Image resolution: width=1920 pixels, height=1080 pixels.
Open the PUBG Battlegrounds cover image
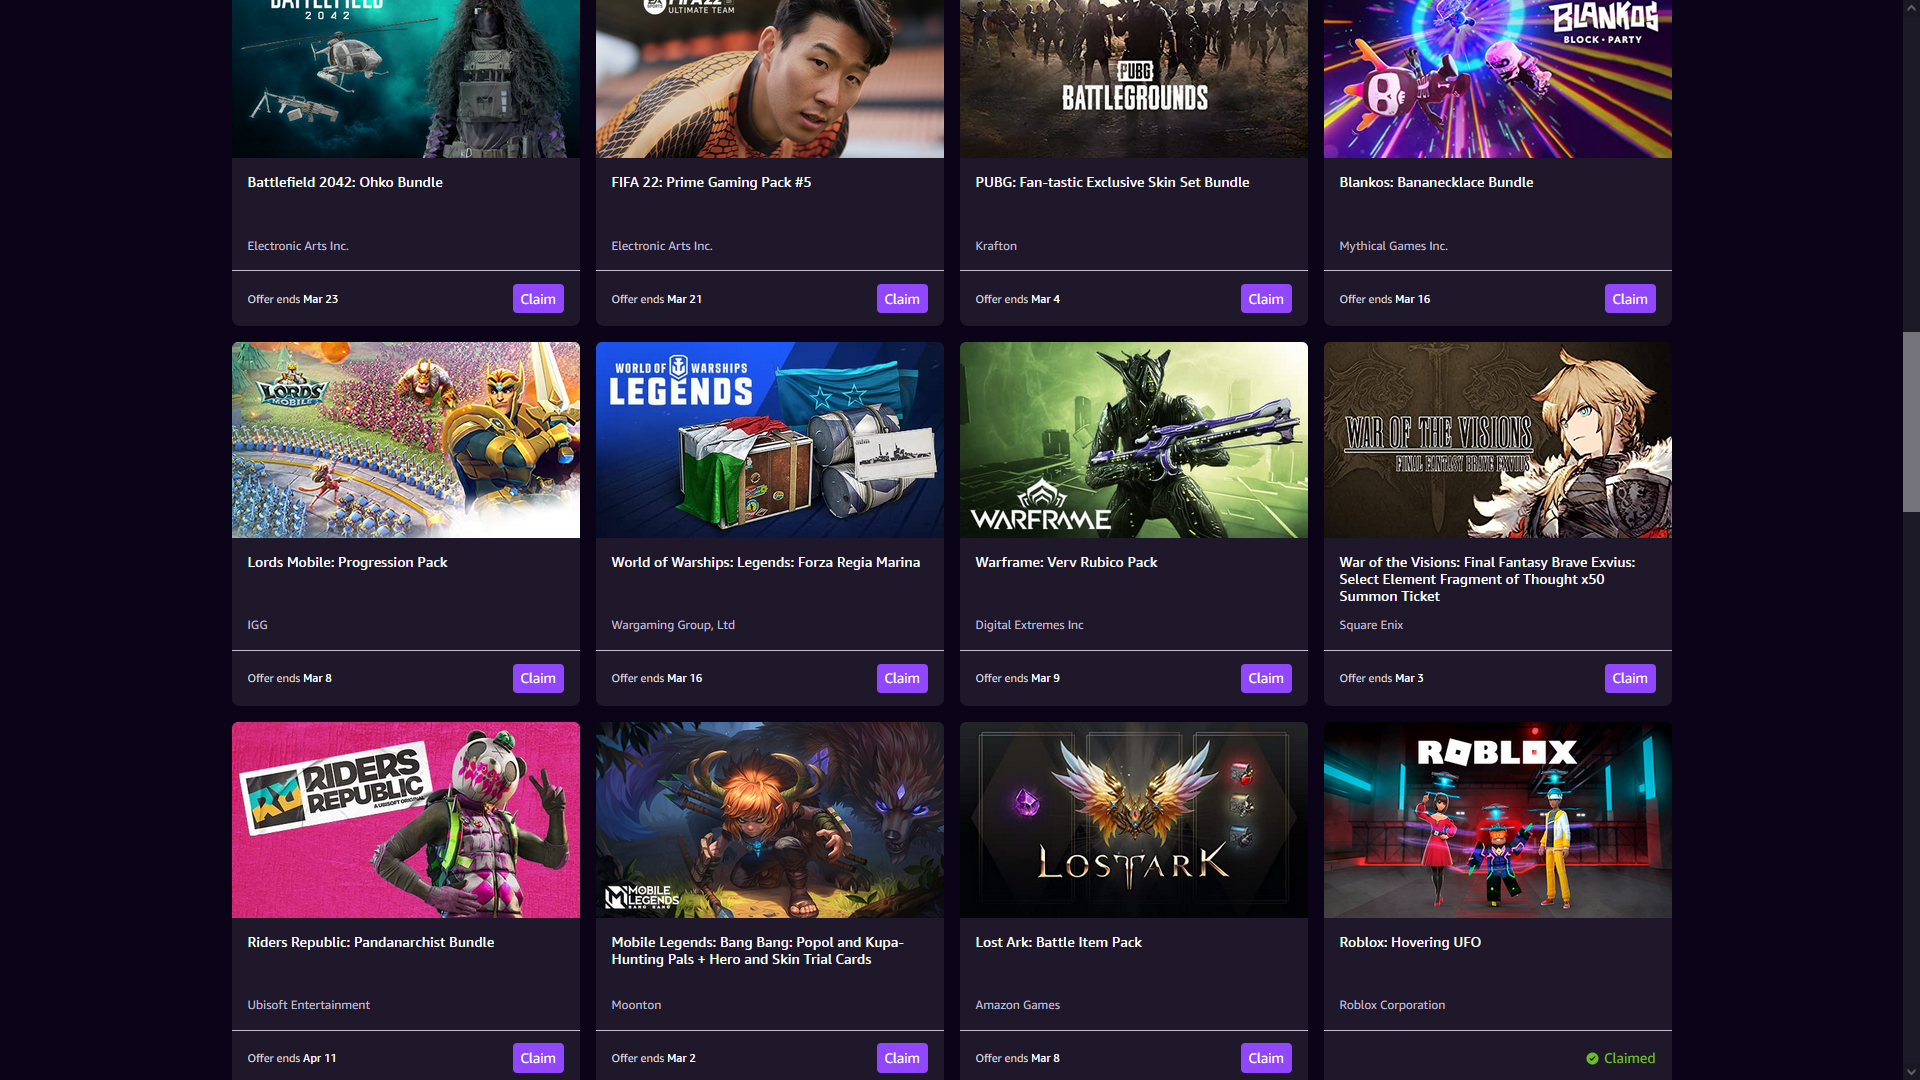click(x=1134, y=79)
